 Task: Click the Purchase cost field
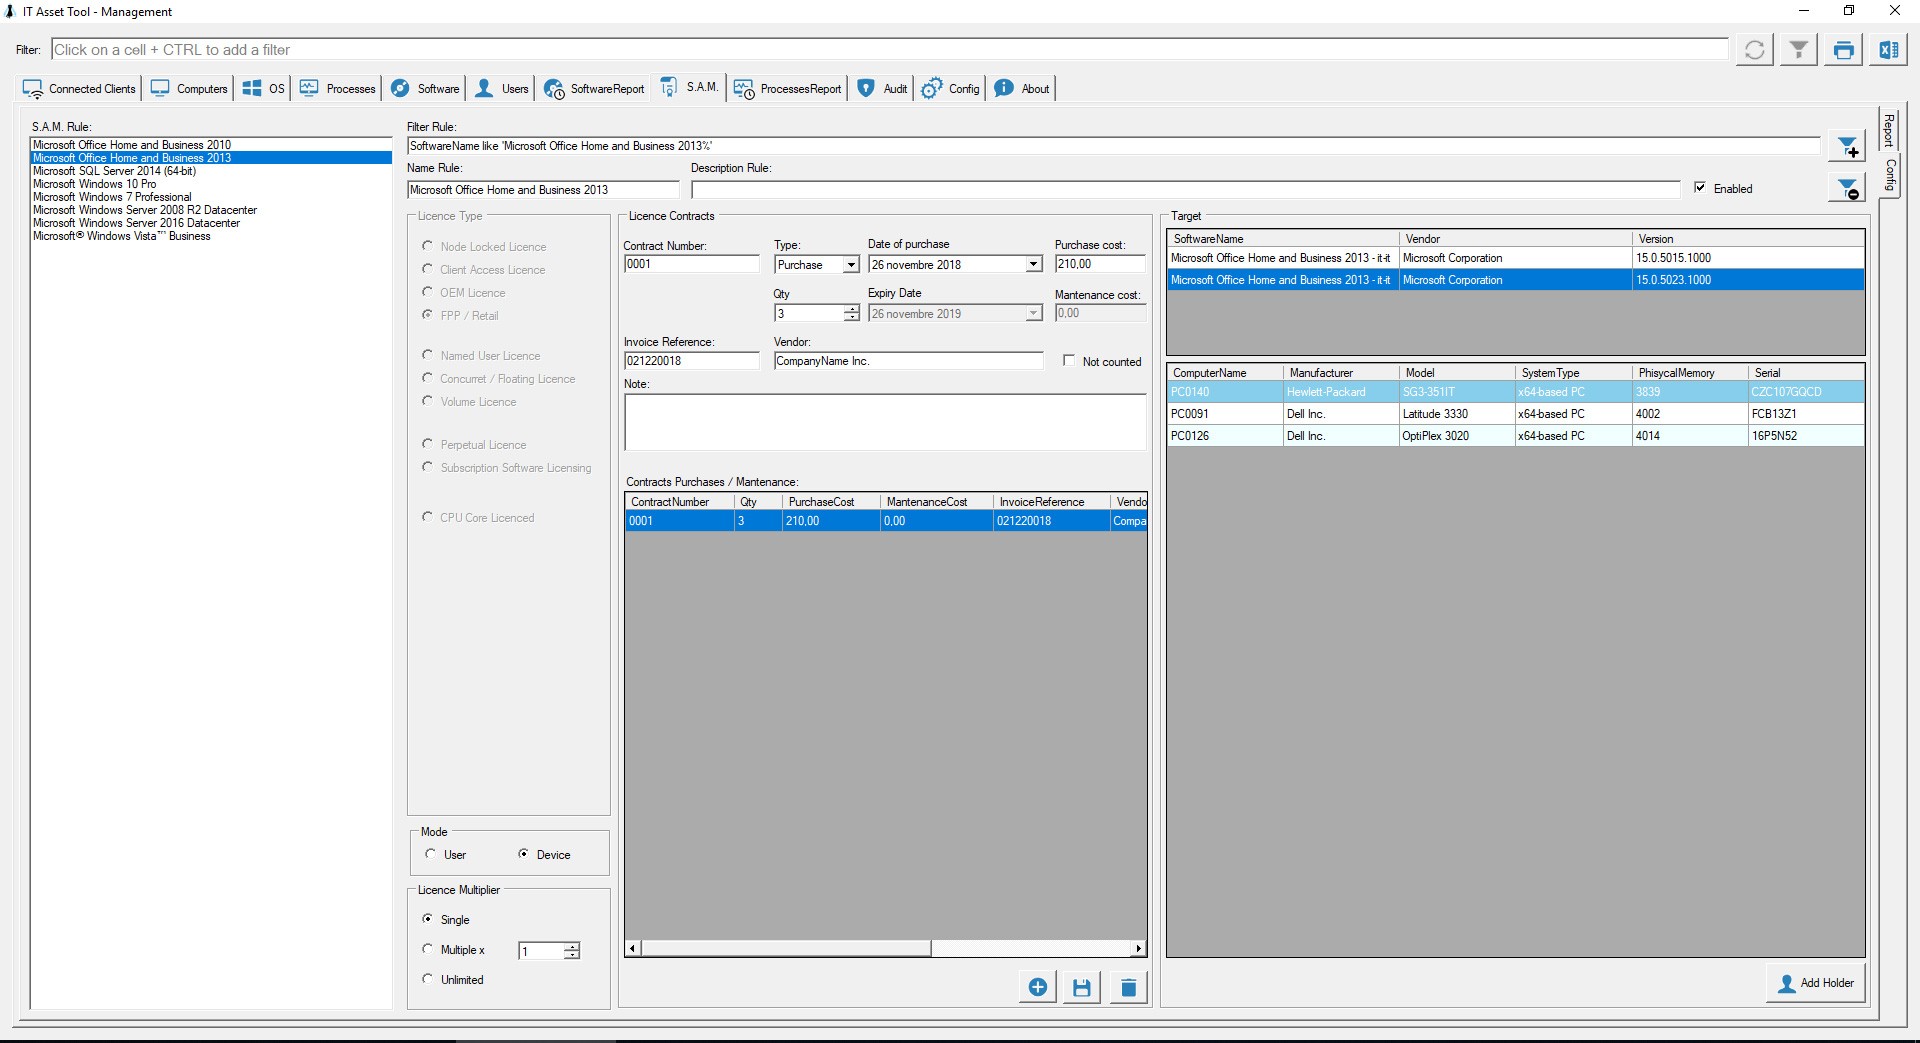pyautogui.click(x=1100, y=264)
